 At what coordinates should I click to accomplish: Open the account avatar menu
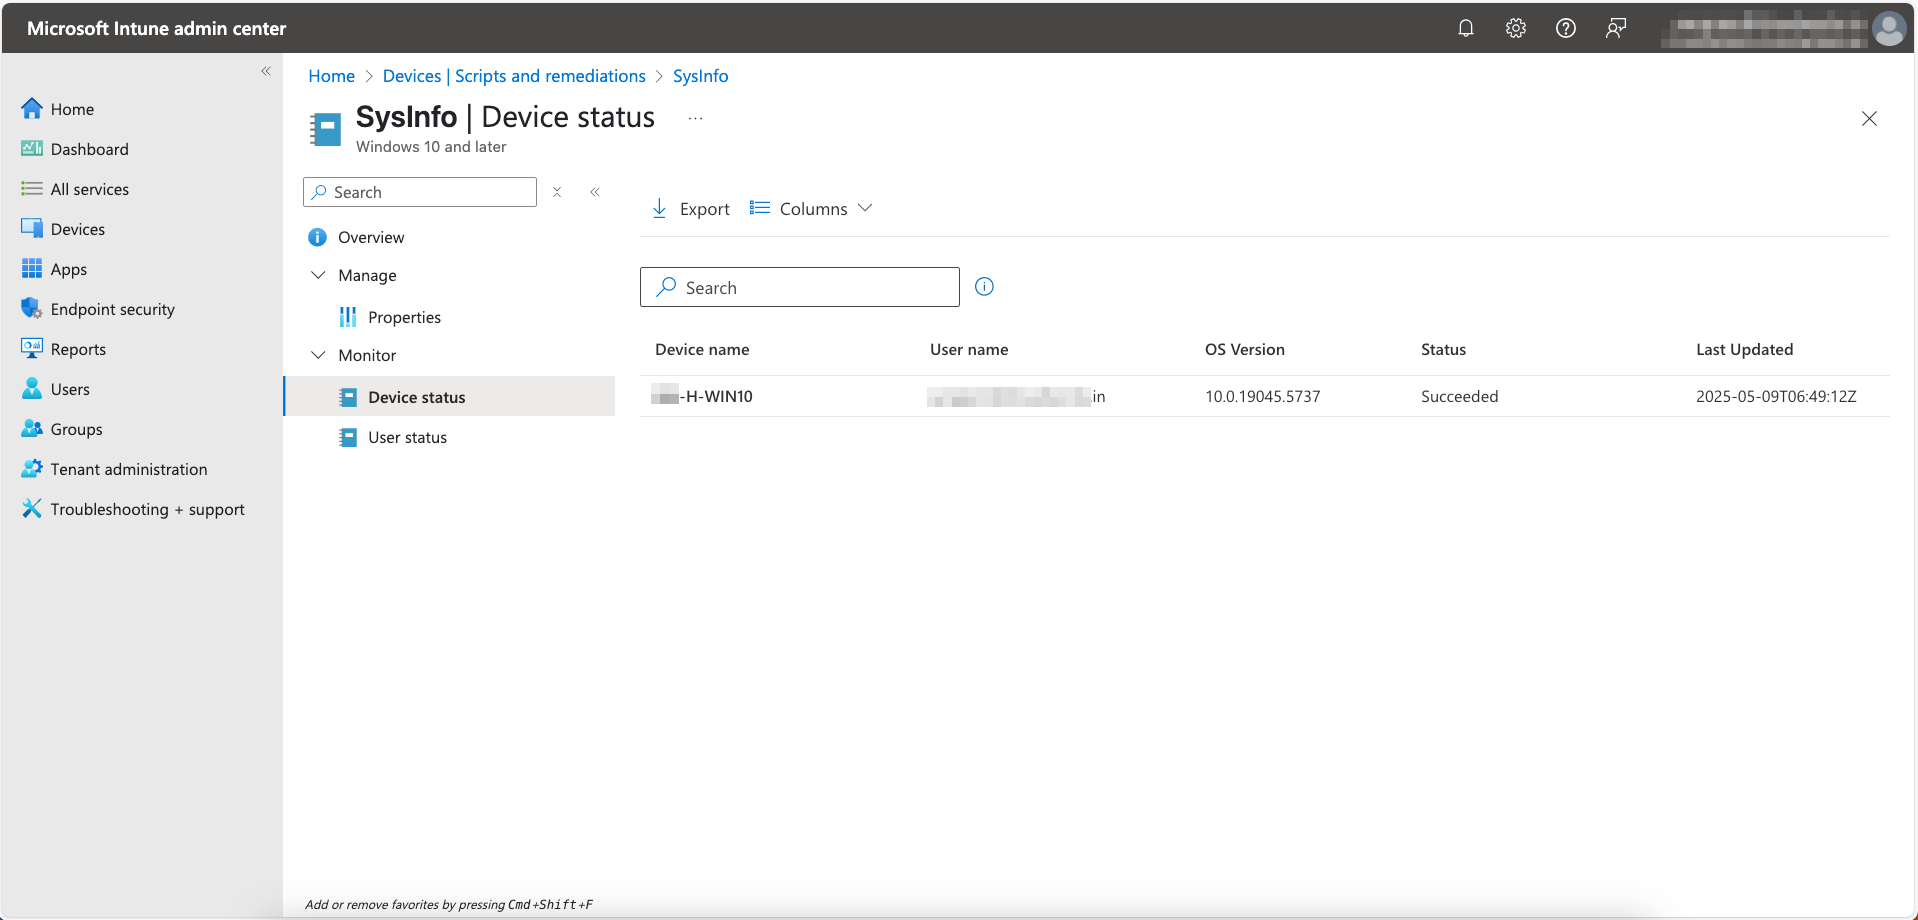pos(1888,28)
